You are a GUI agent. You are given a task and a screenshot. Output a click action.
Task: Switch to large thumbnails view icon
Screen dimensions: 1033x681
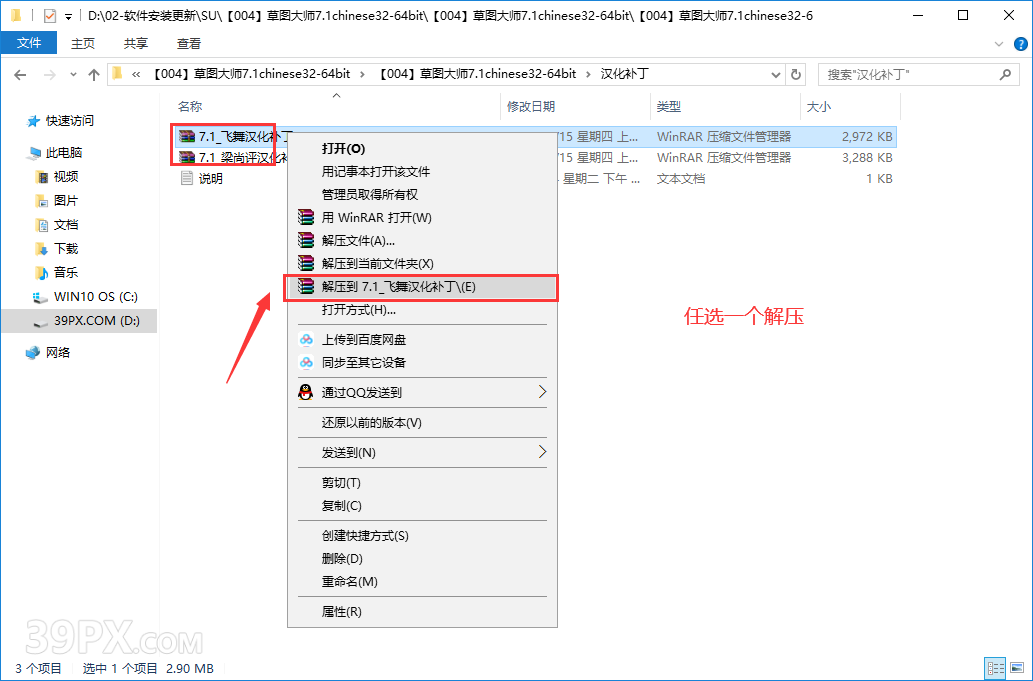pyautogui.click(x=1017, y=667)
